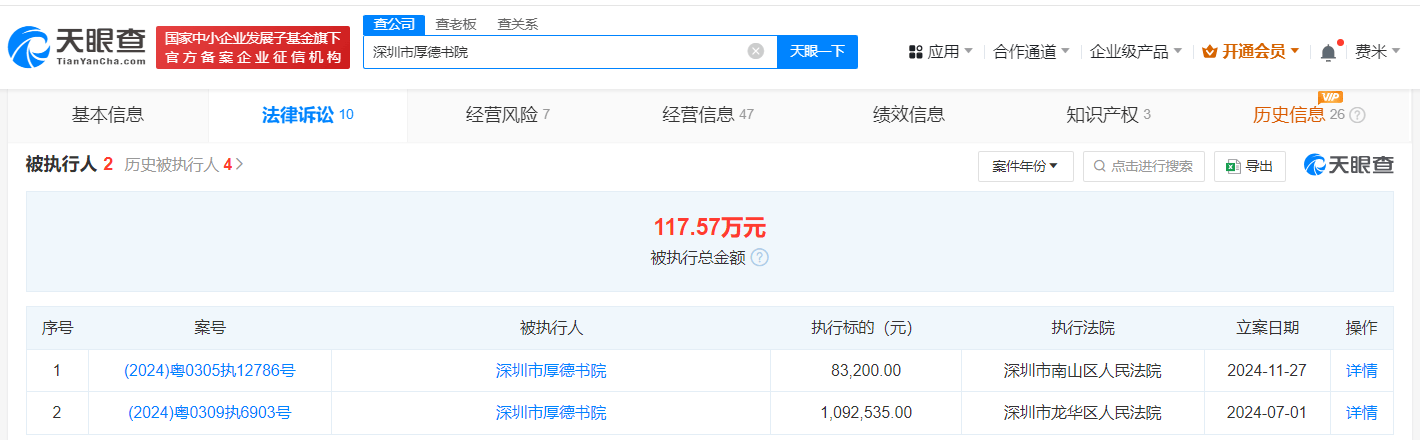The image size is (1420, 440).
Task: Click the 深圳市龙华区人民法院 cell
Action: click(x=1082, y=412)
